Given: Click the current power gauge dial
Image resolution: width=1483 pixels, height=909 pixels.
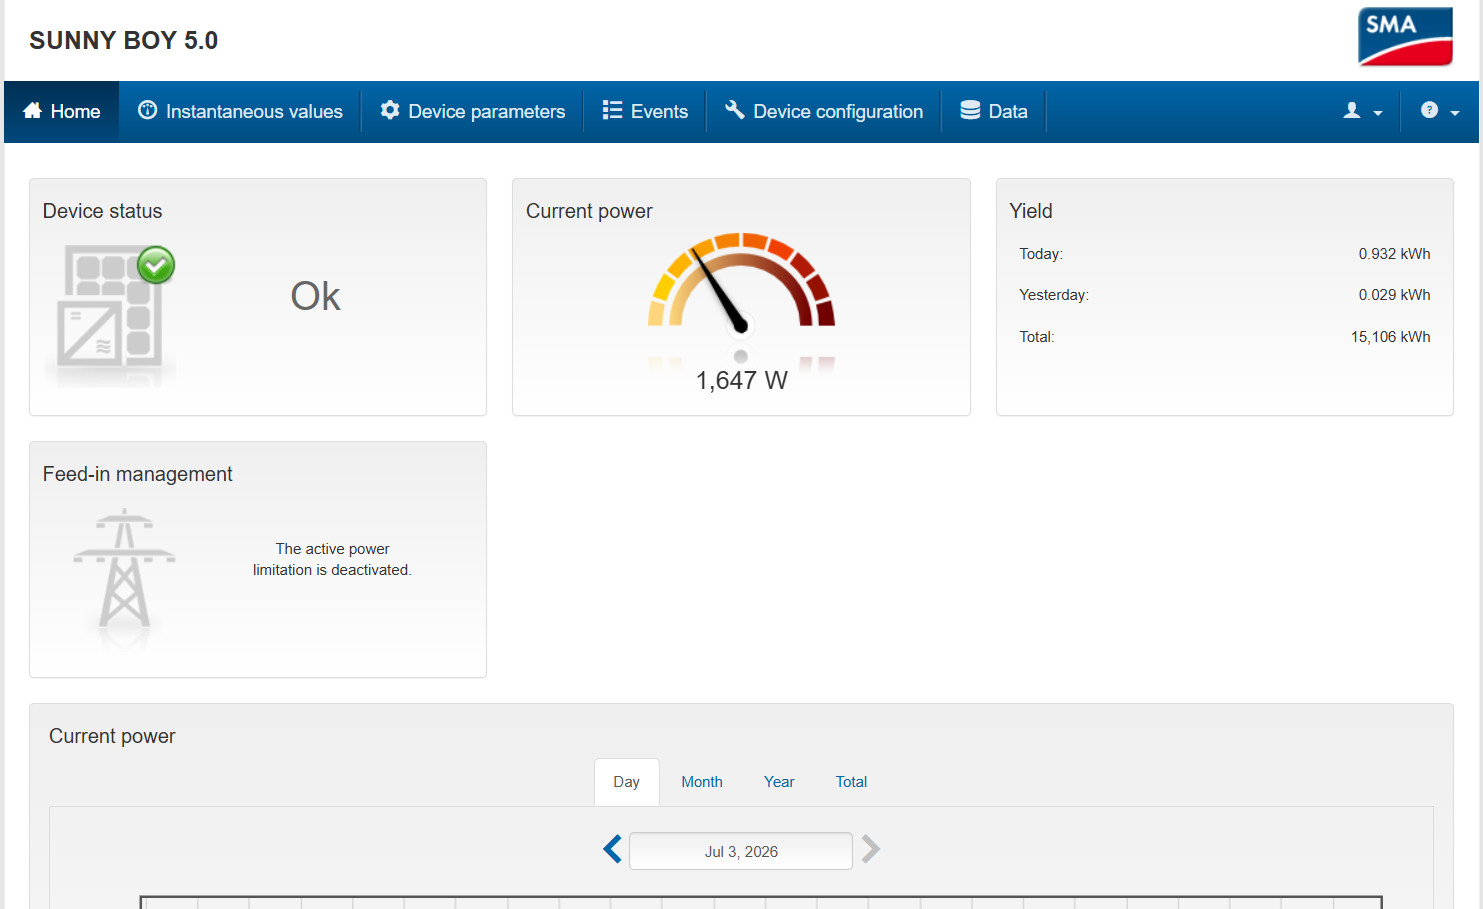Looking at the screenshot, I should 741,285.
